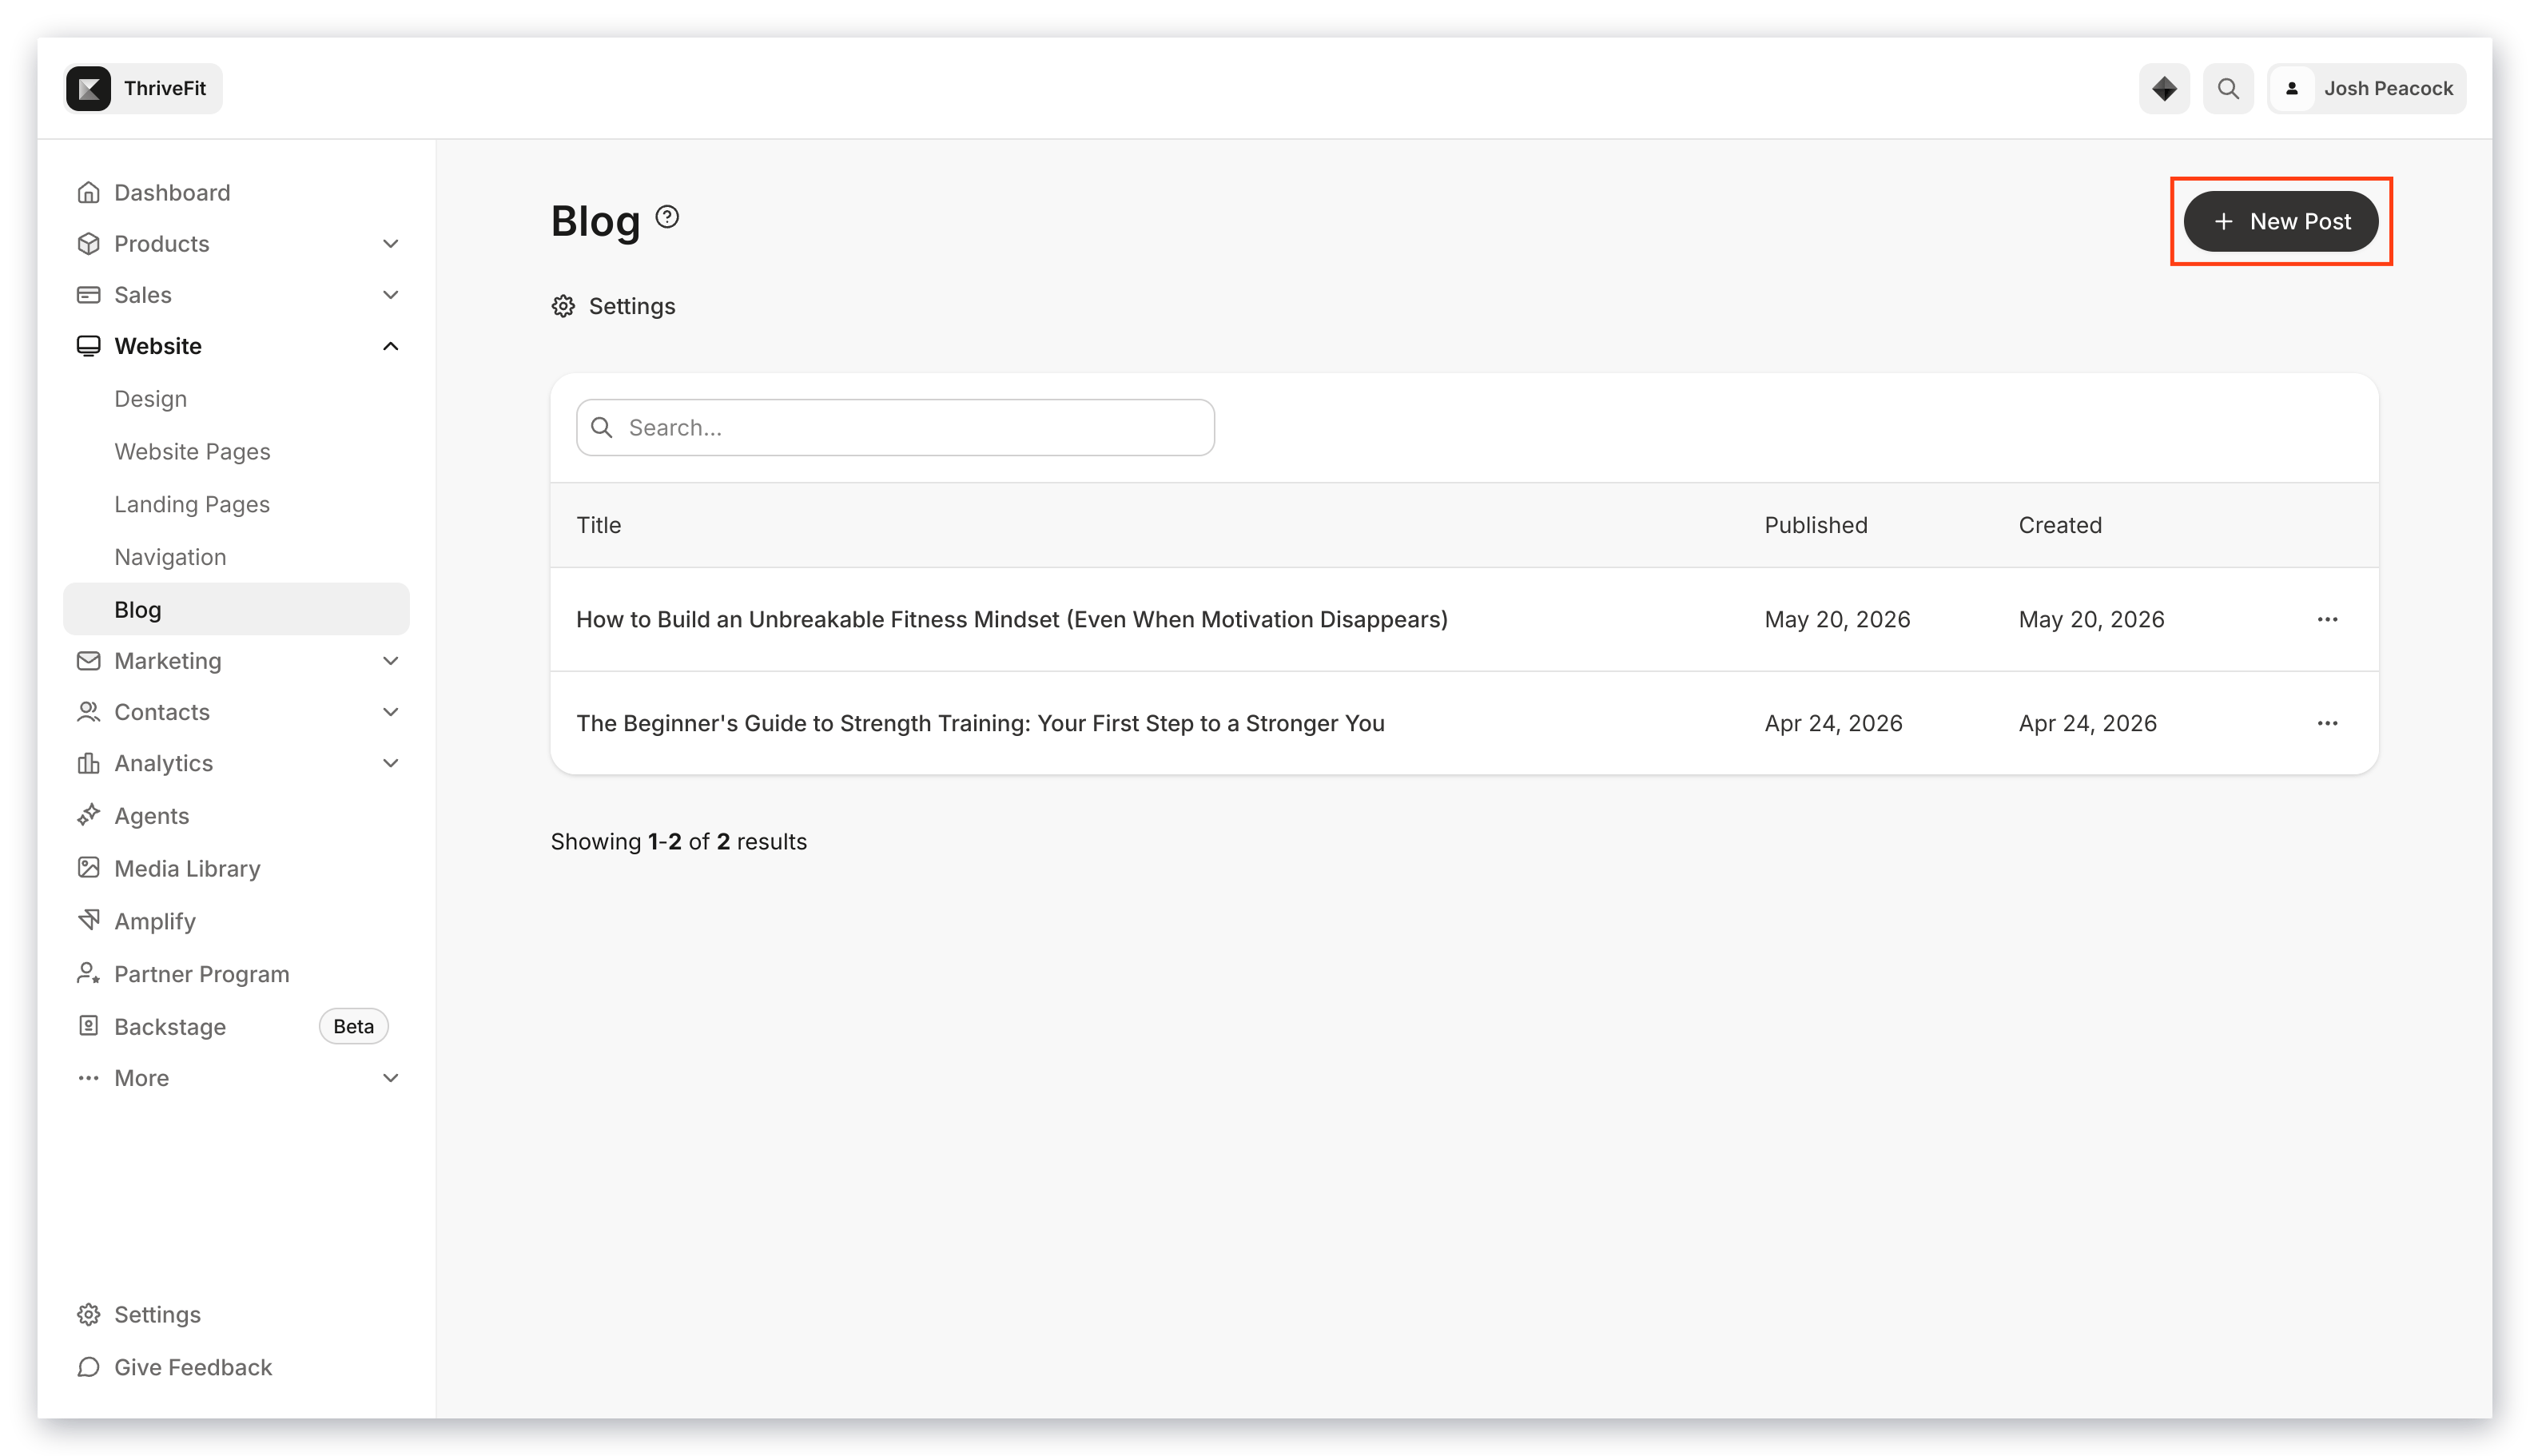
Task: Go to Dashboard in sidebar
Action: (x=236, y=192)
